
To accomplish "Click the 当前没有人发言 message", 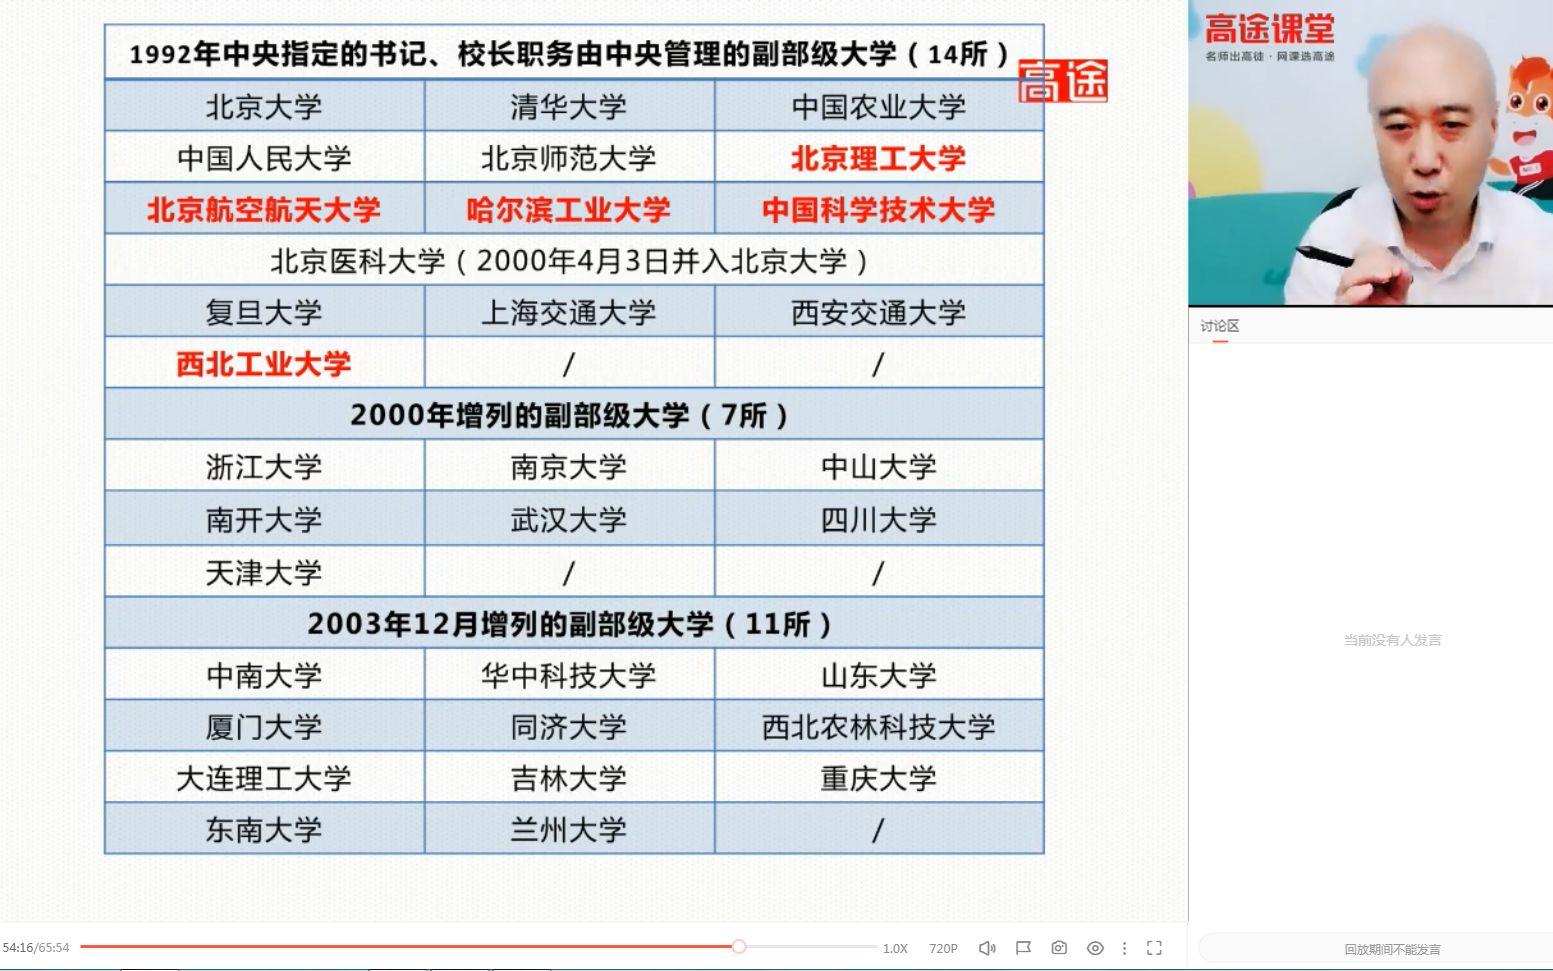I will click(1392, 640).
